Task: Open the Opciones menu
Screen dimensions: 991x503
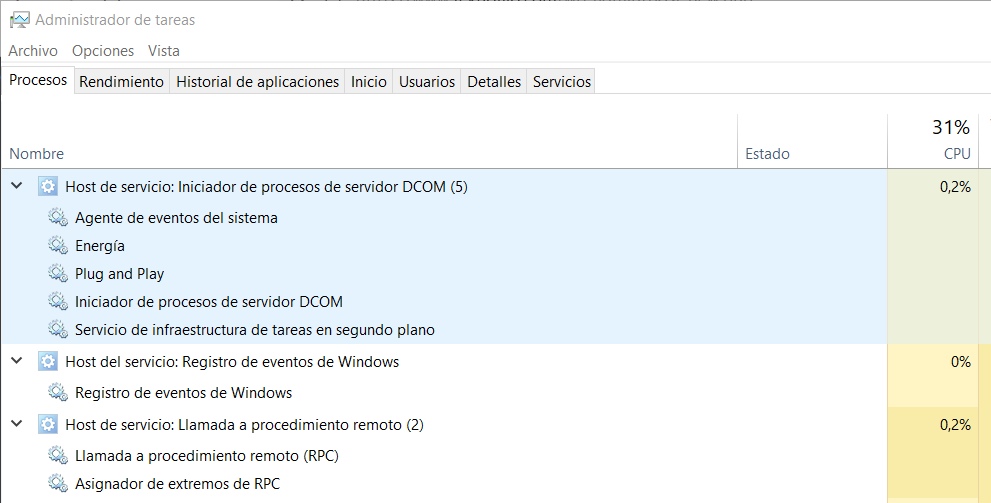Action: [x=103, y=51]
